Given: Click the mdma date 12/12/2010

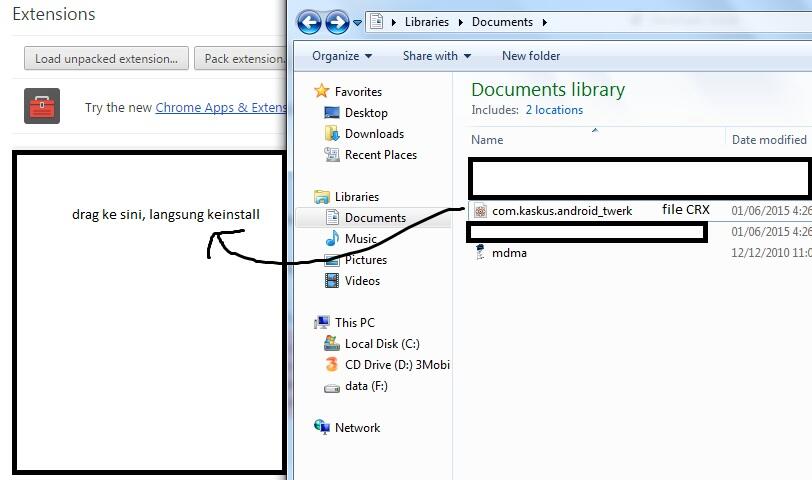Looking at the screenshot, I should 771,253.
